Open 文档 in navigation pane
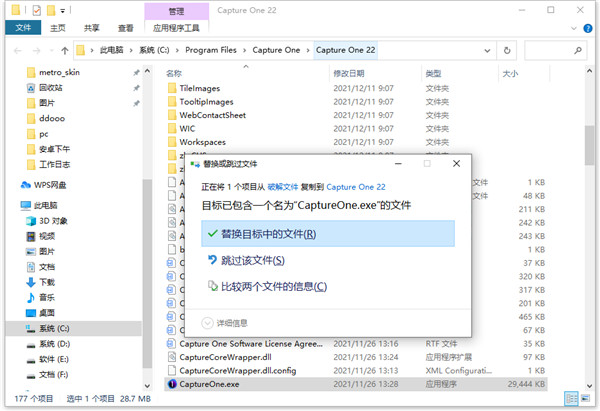Viewport: 600px width, 411px height. coord(47,267)
